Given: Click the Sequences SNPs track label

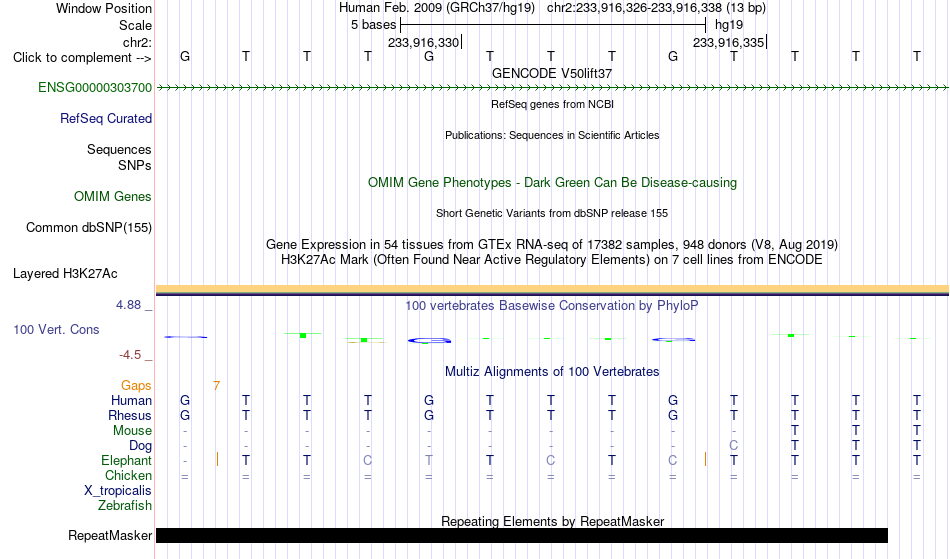Looking at the screenshot, I should [x=119, y=157].
